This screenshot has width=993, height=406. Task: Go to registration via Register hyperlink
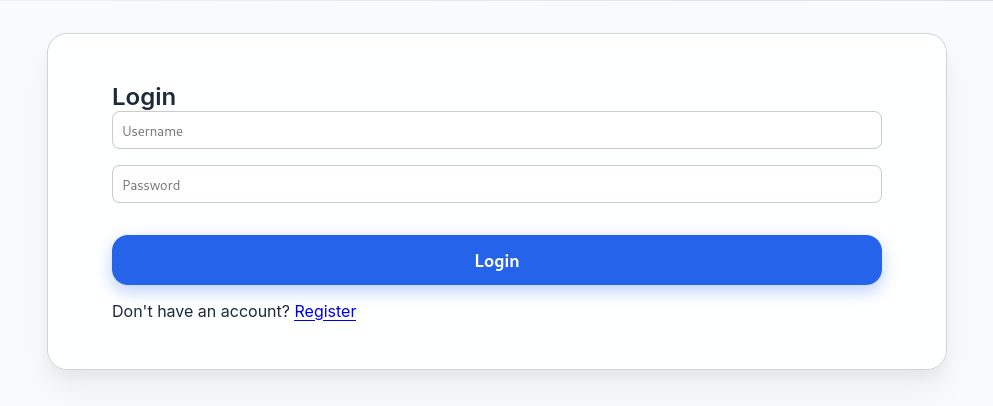tap(325, 311)
